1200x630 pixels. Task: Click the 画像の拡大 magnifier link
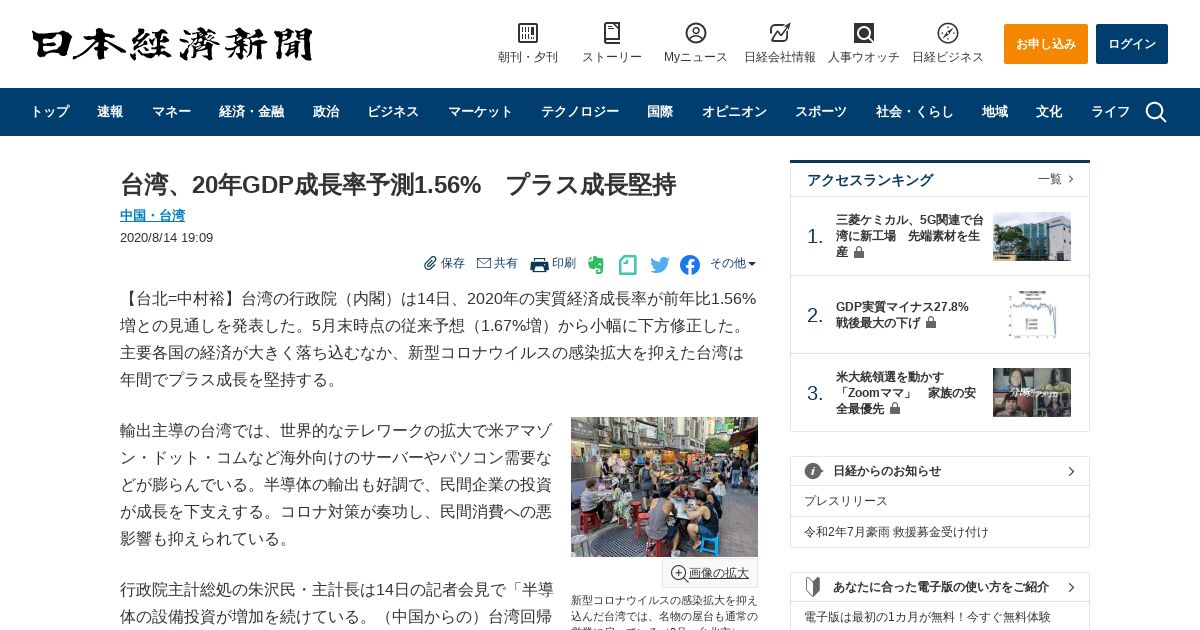(709, 573)
